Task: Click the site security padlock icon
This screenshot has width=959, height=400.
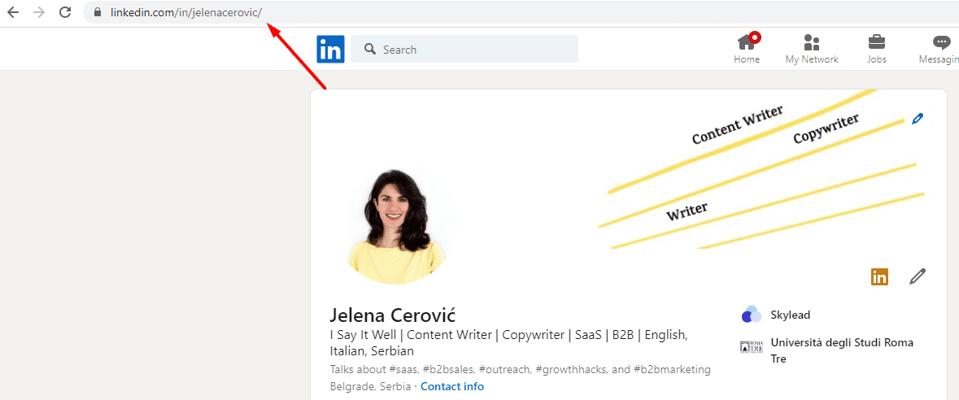Action: click(97, 12)
